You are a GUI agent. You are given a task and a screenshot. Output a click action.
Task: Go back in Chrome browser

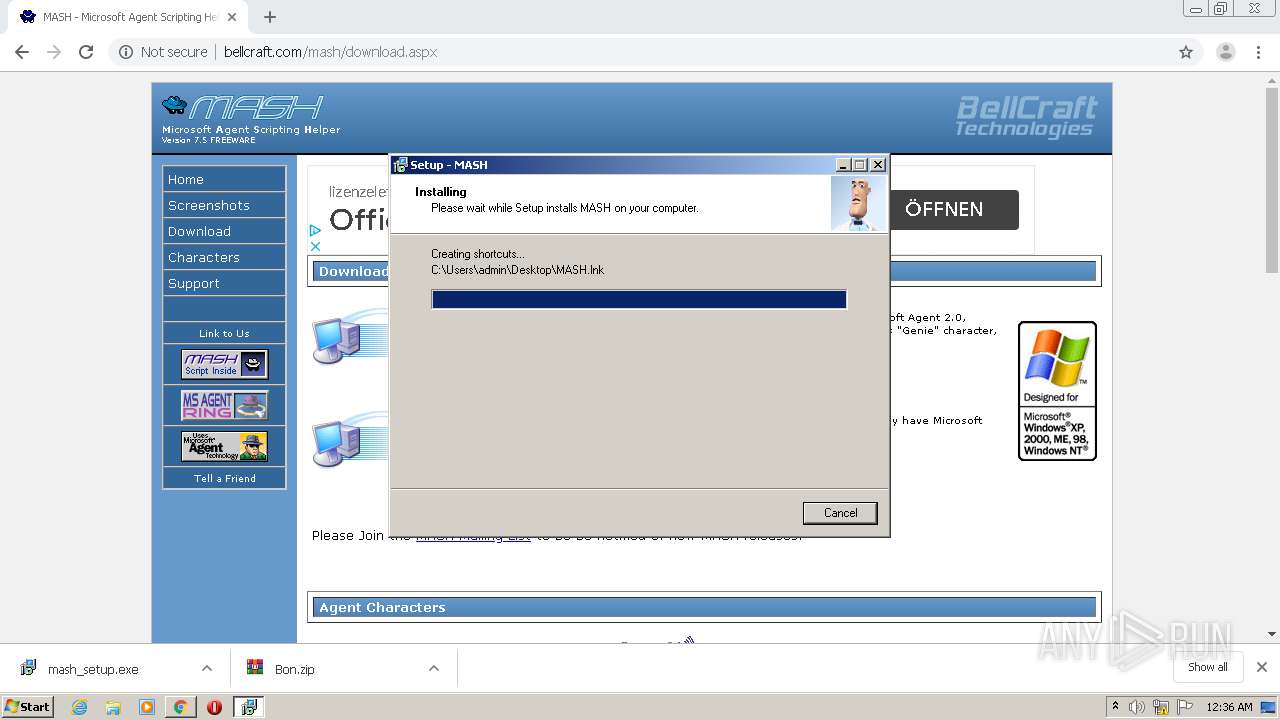coord(22,52)
